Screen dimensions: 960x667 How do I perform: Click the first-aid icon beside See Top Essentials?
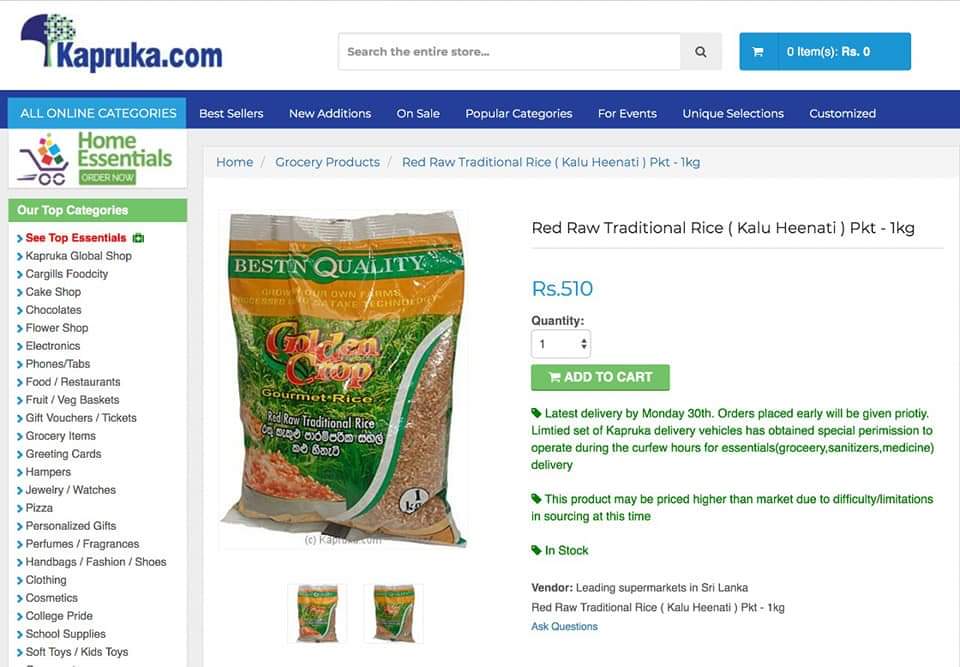click(138, 238)
